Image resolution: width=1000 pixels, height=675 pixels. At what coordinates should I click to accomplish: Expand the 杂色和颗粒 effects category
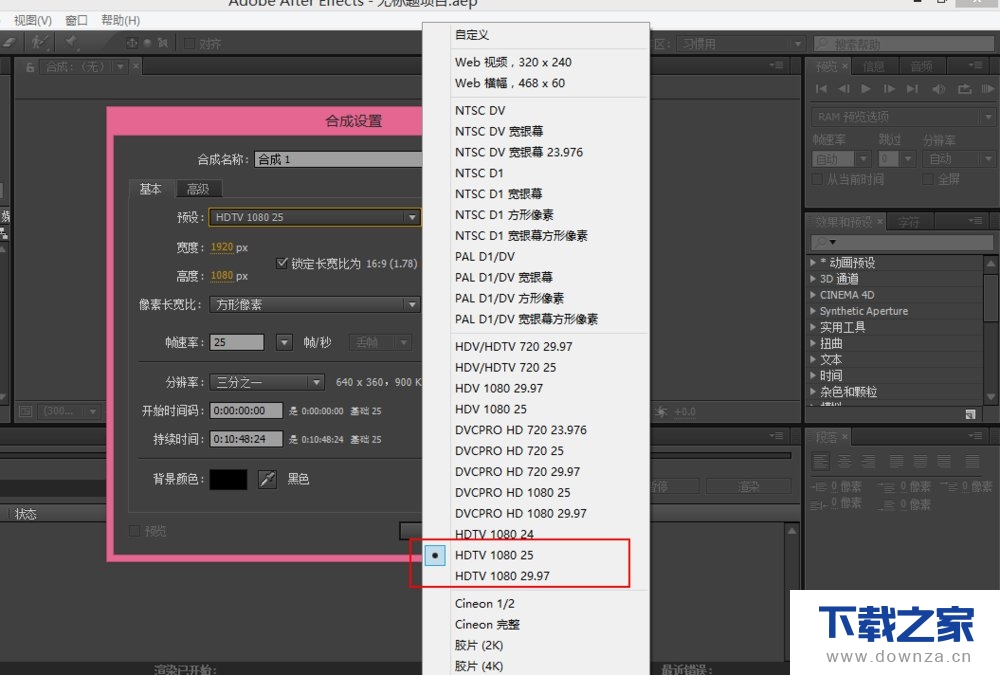[x=813, y=392]
